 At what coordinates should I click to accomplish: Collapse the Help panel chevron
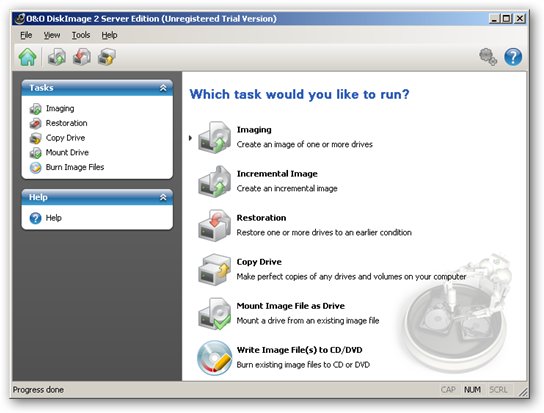163,197
